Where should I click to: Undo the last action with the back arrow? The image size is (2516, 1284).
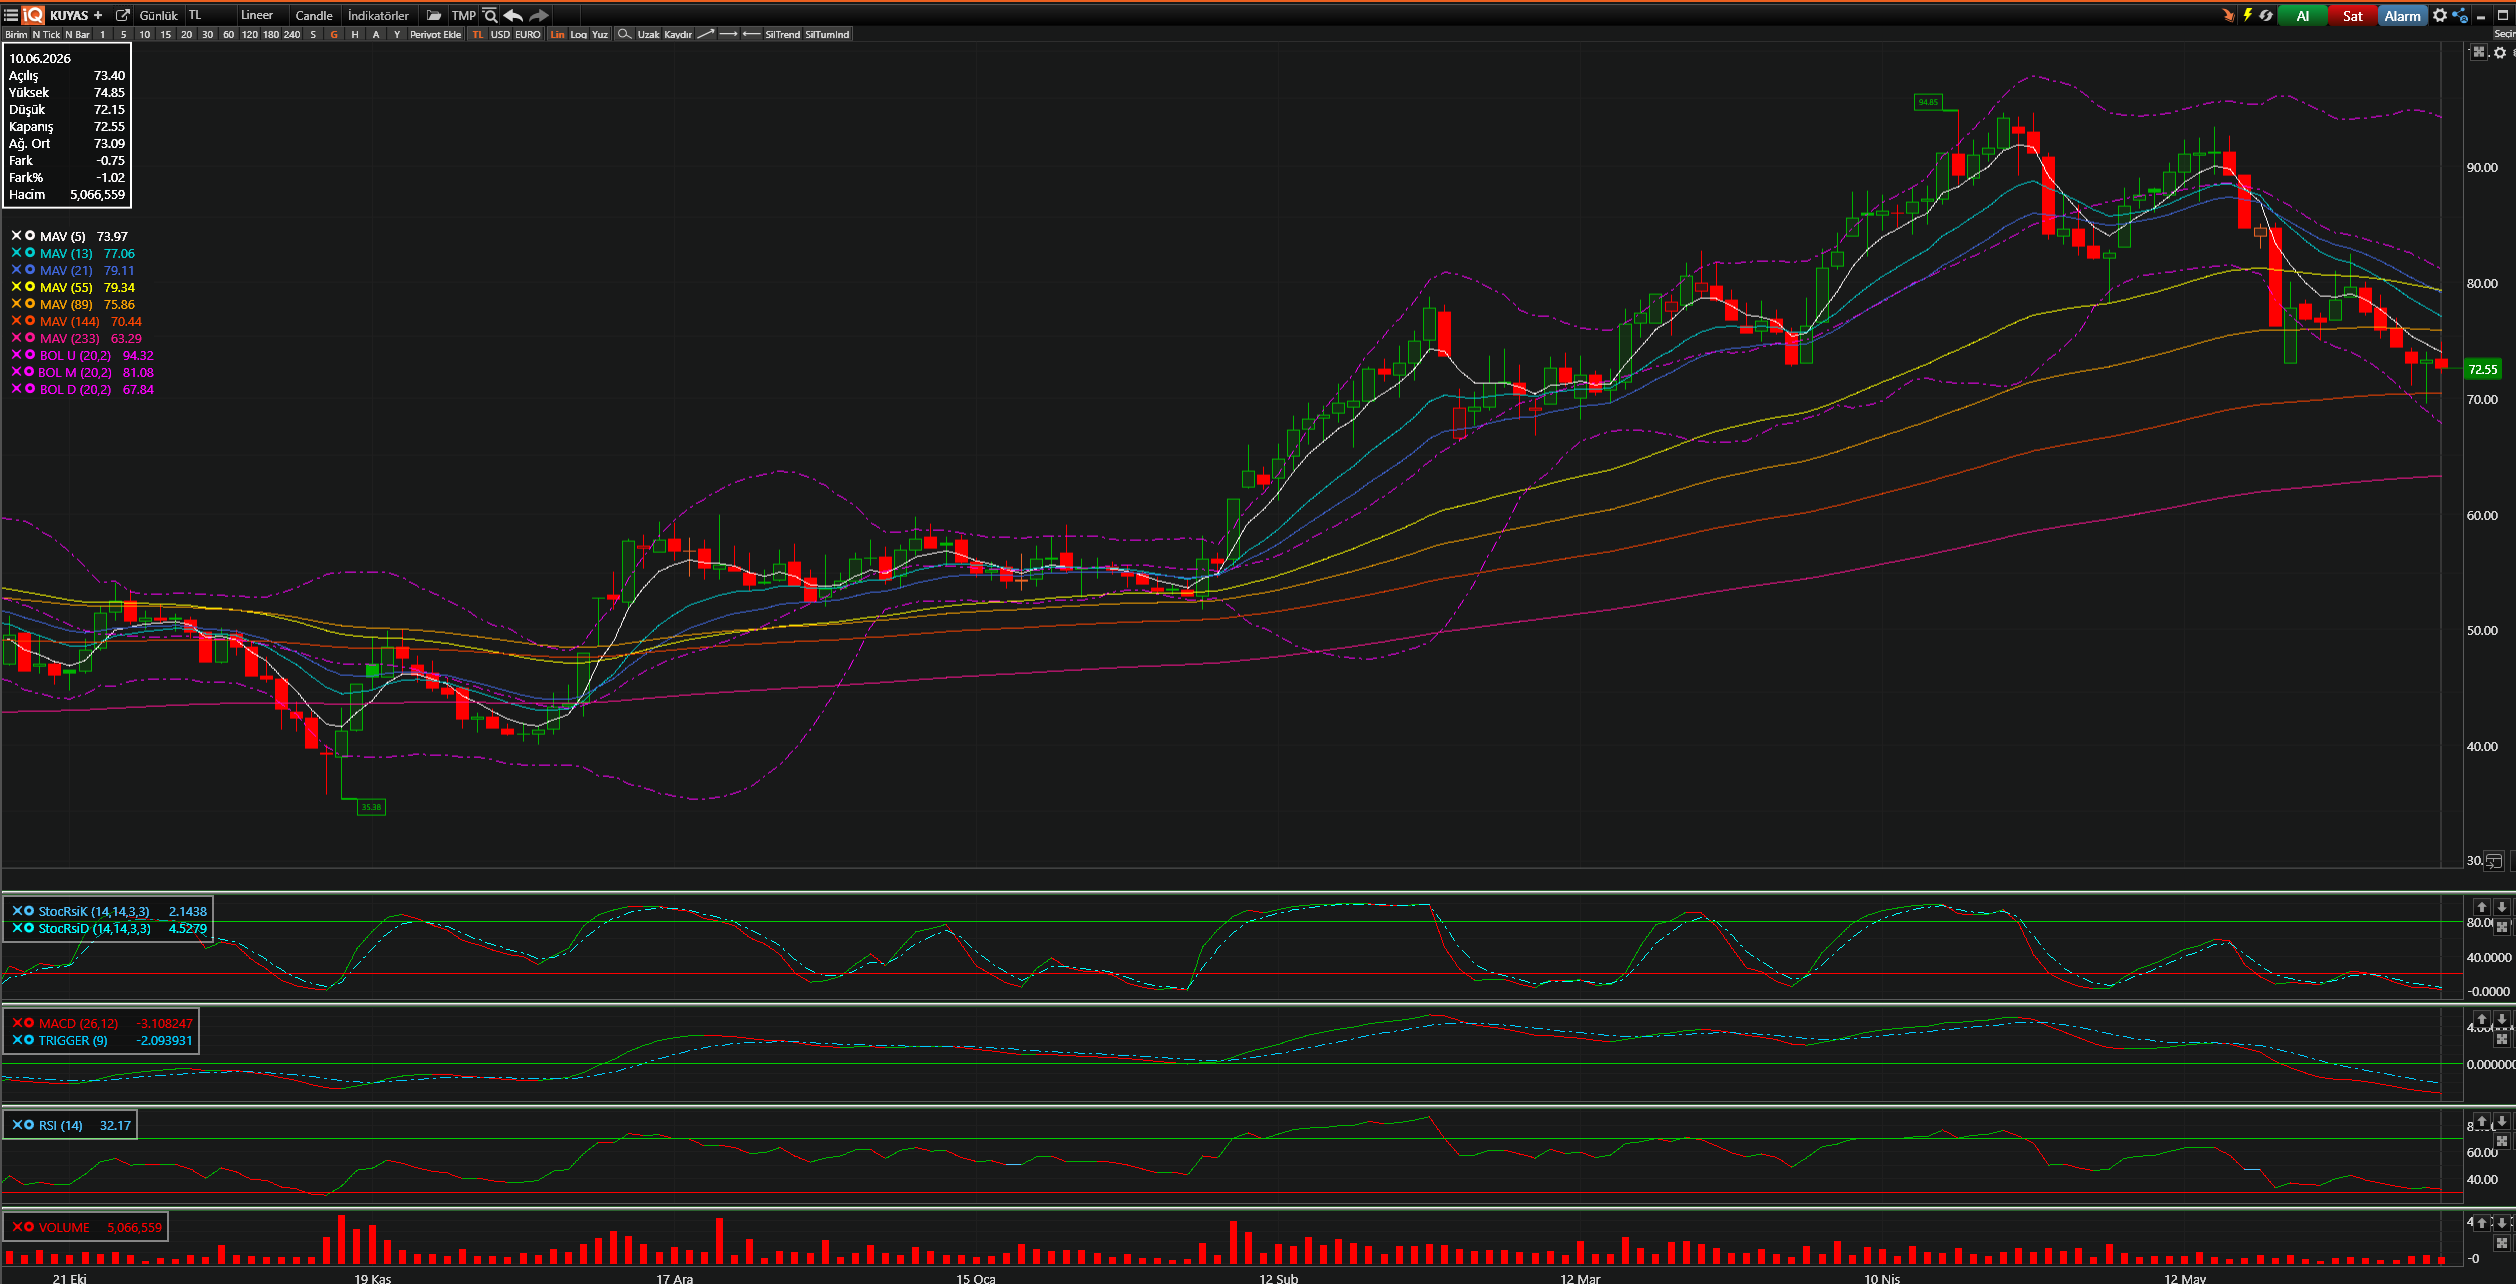[513, 15]
